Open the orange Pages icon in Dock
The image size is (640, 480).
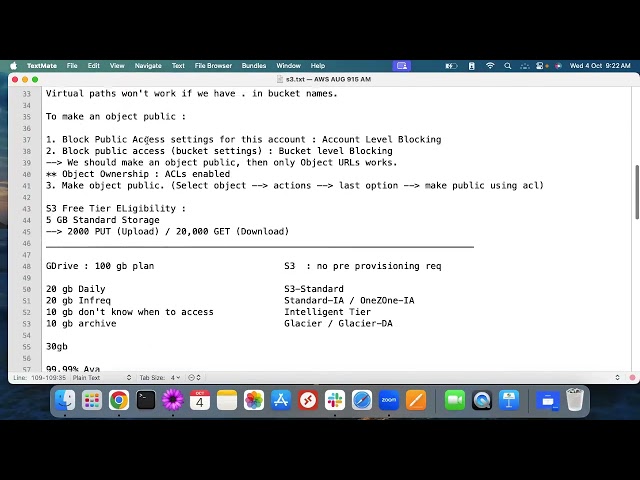click(x=416, y=400)
